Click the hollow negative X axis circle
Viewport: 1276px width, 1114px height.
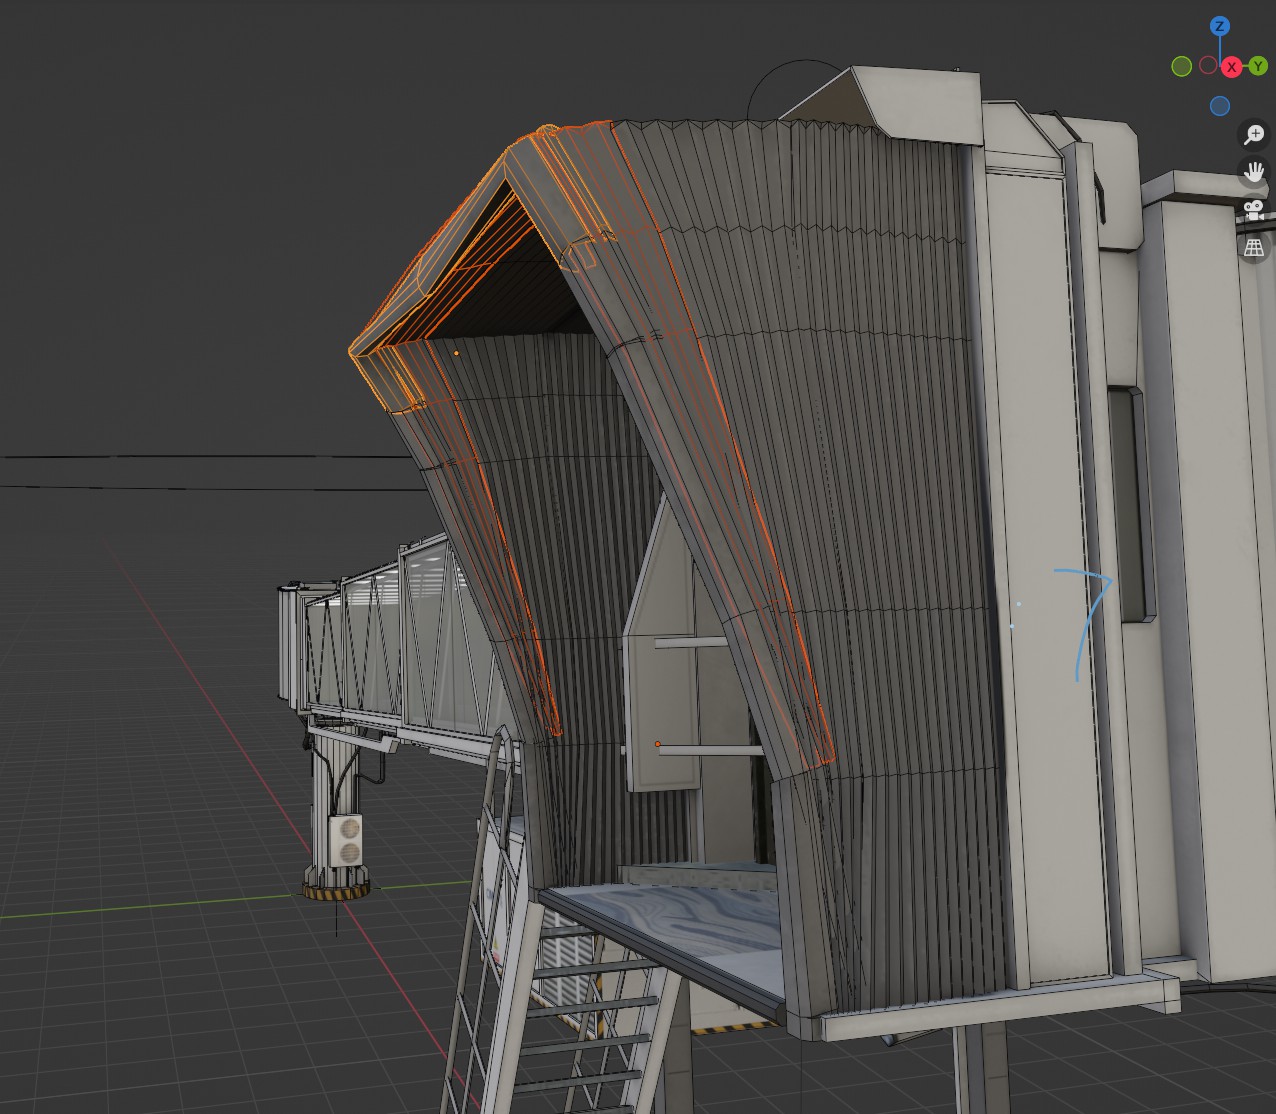point(1208,66)
